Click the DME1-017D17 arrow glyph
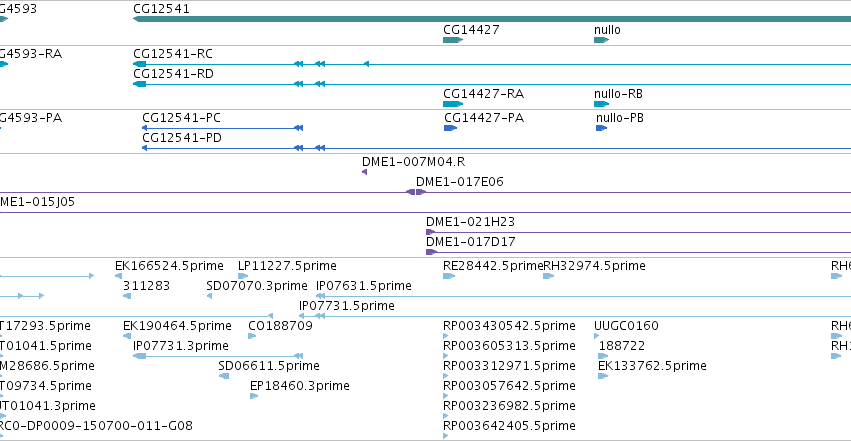The height and width of the screenshot is (441, 851). 431,252
